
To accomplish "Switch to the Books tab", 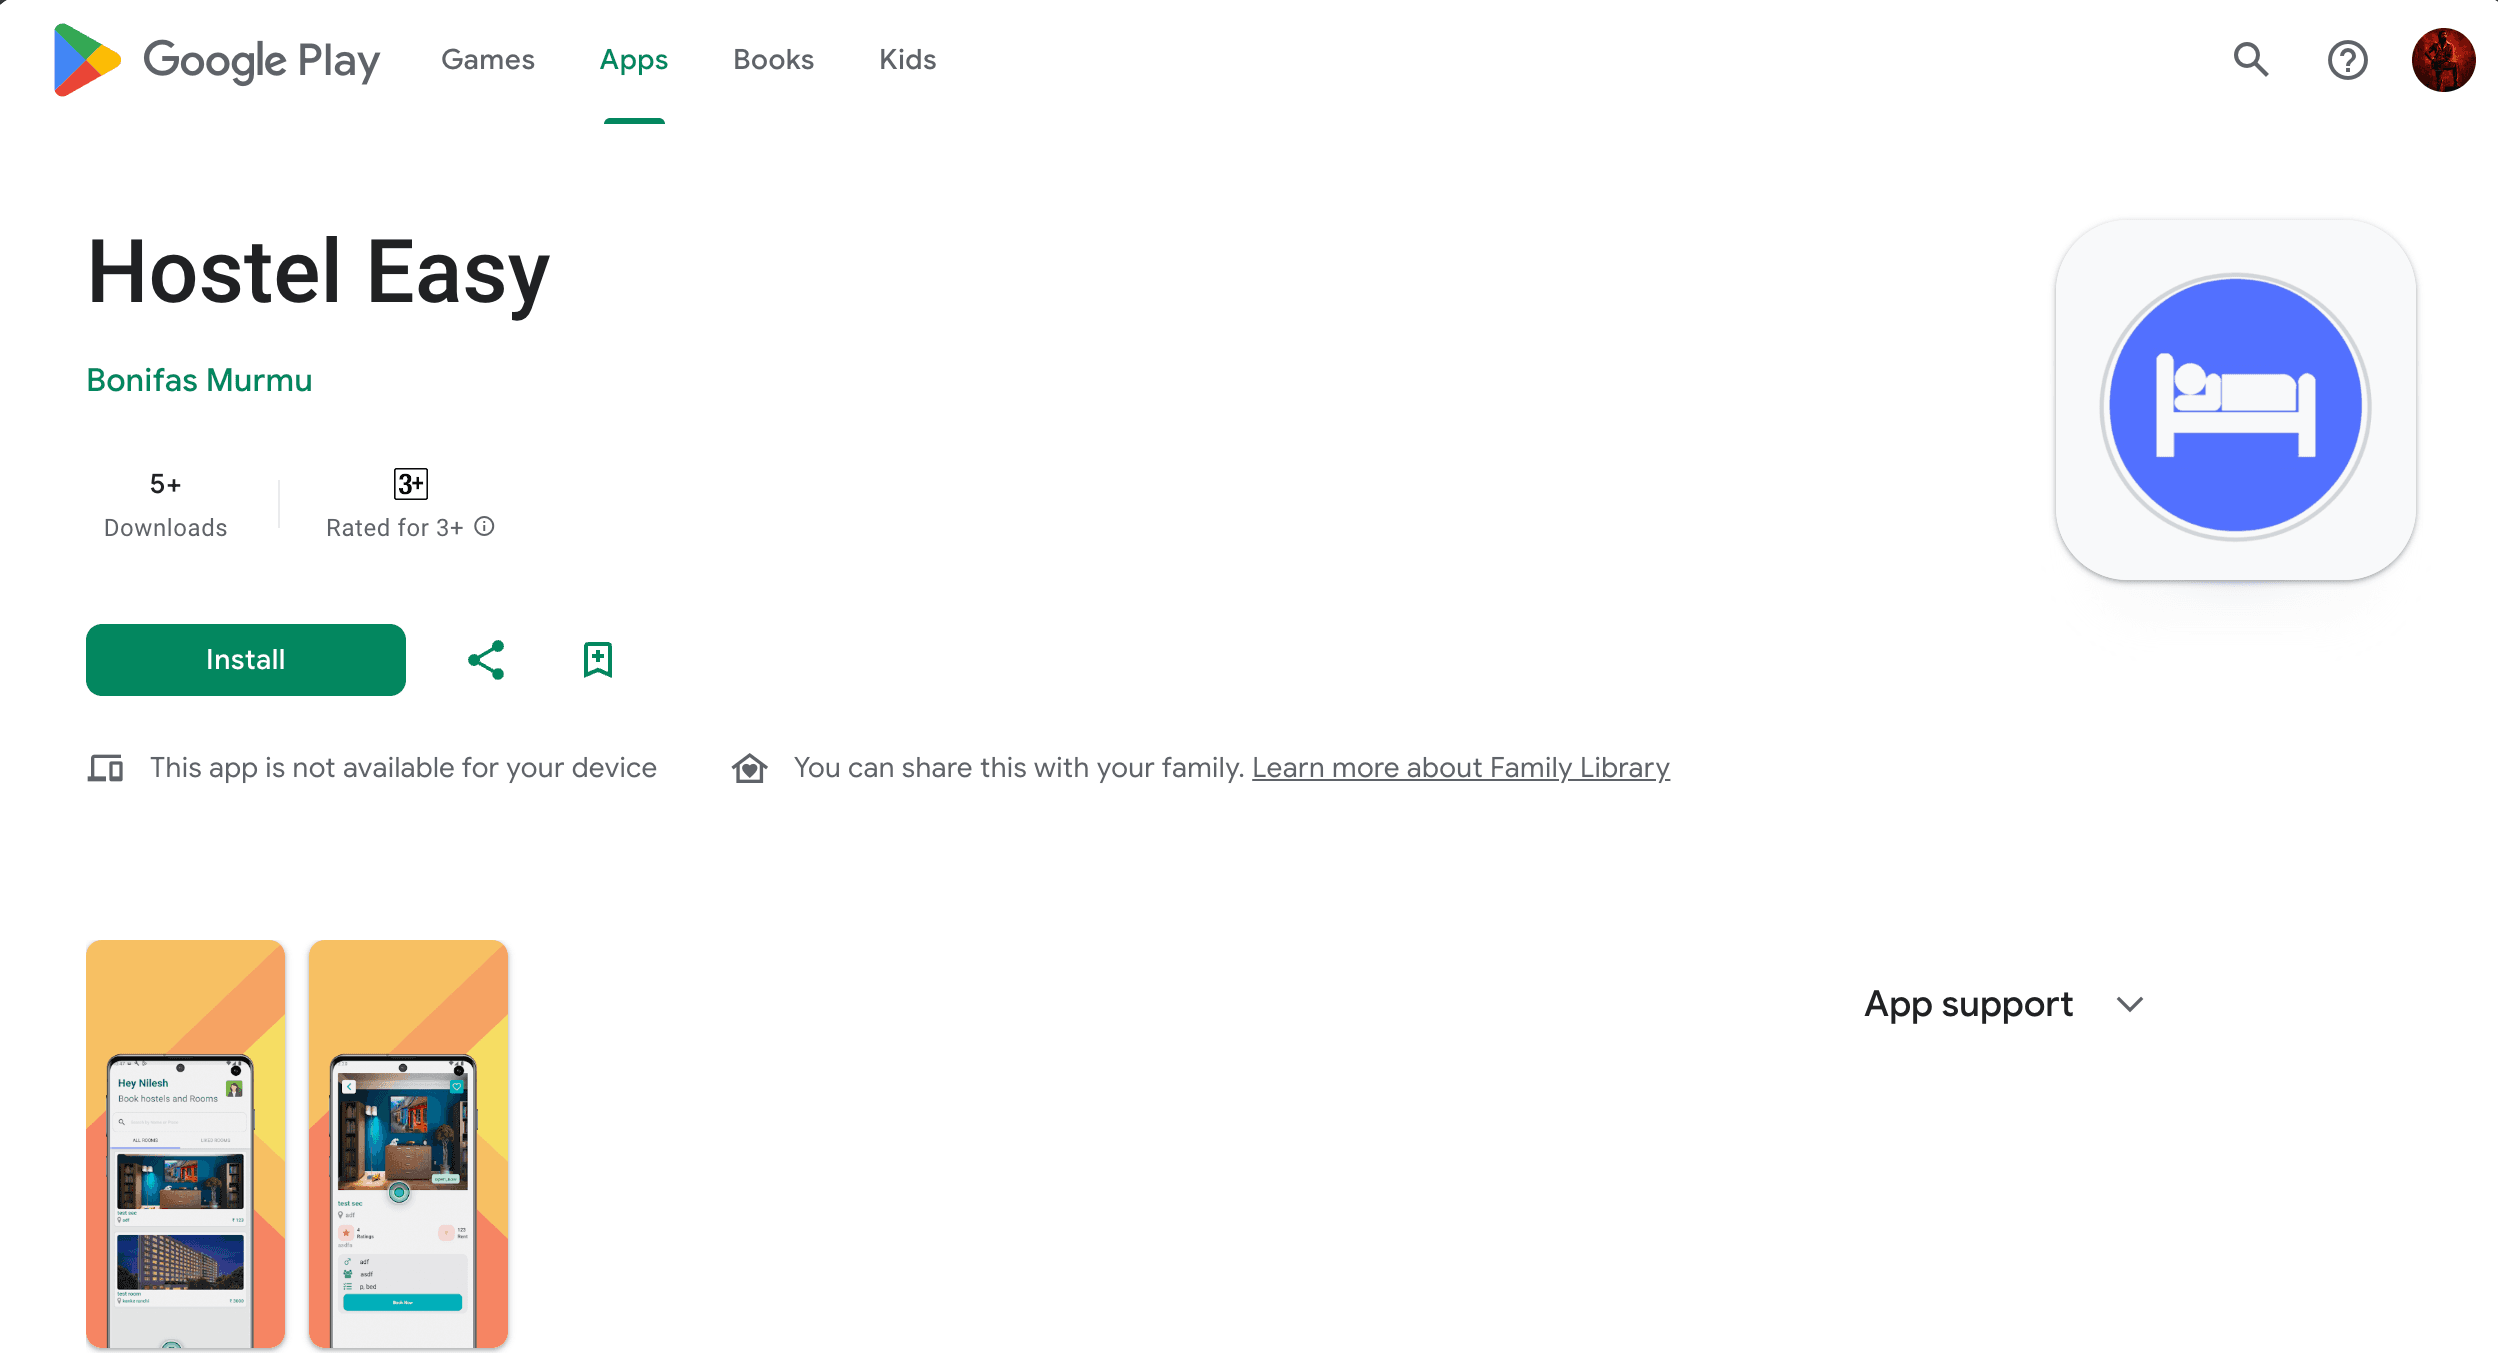I will pos(773,60).
